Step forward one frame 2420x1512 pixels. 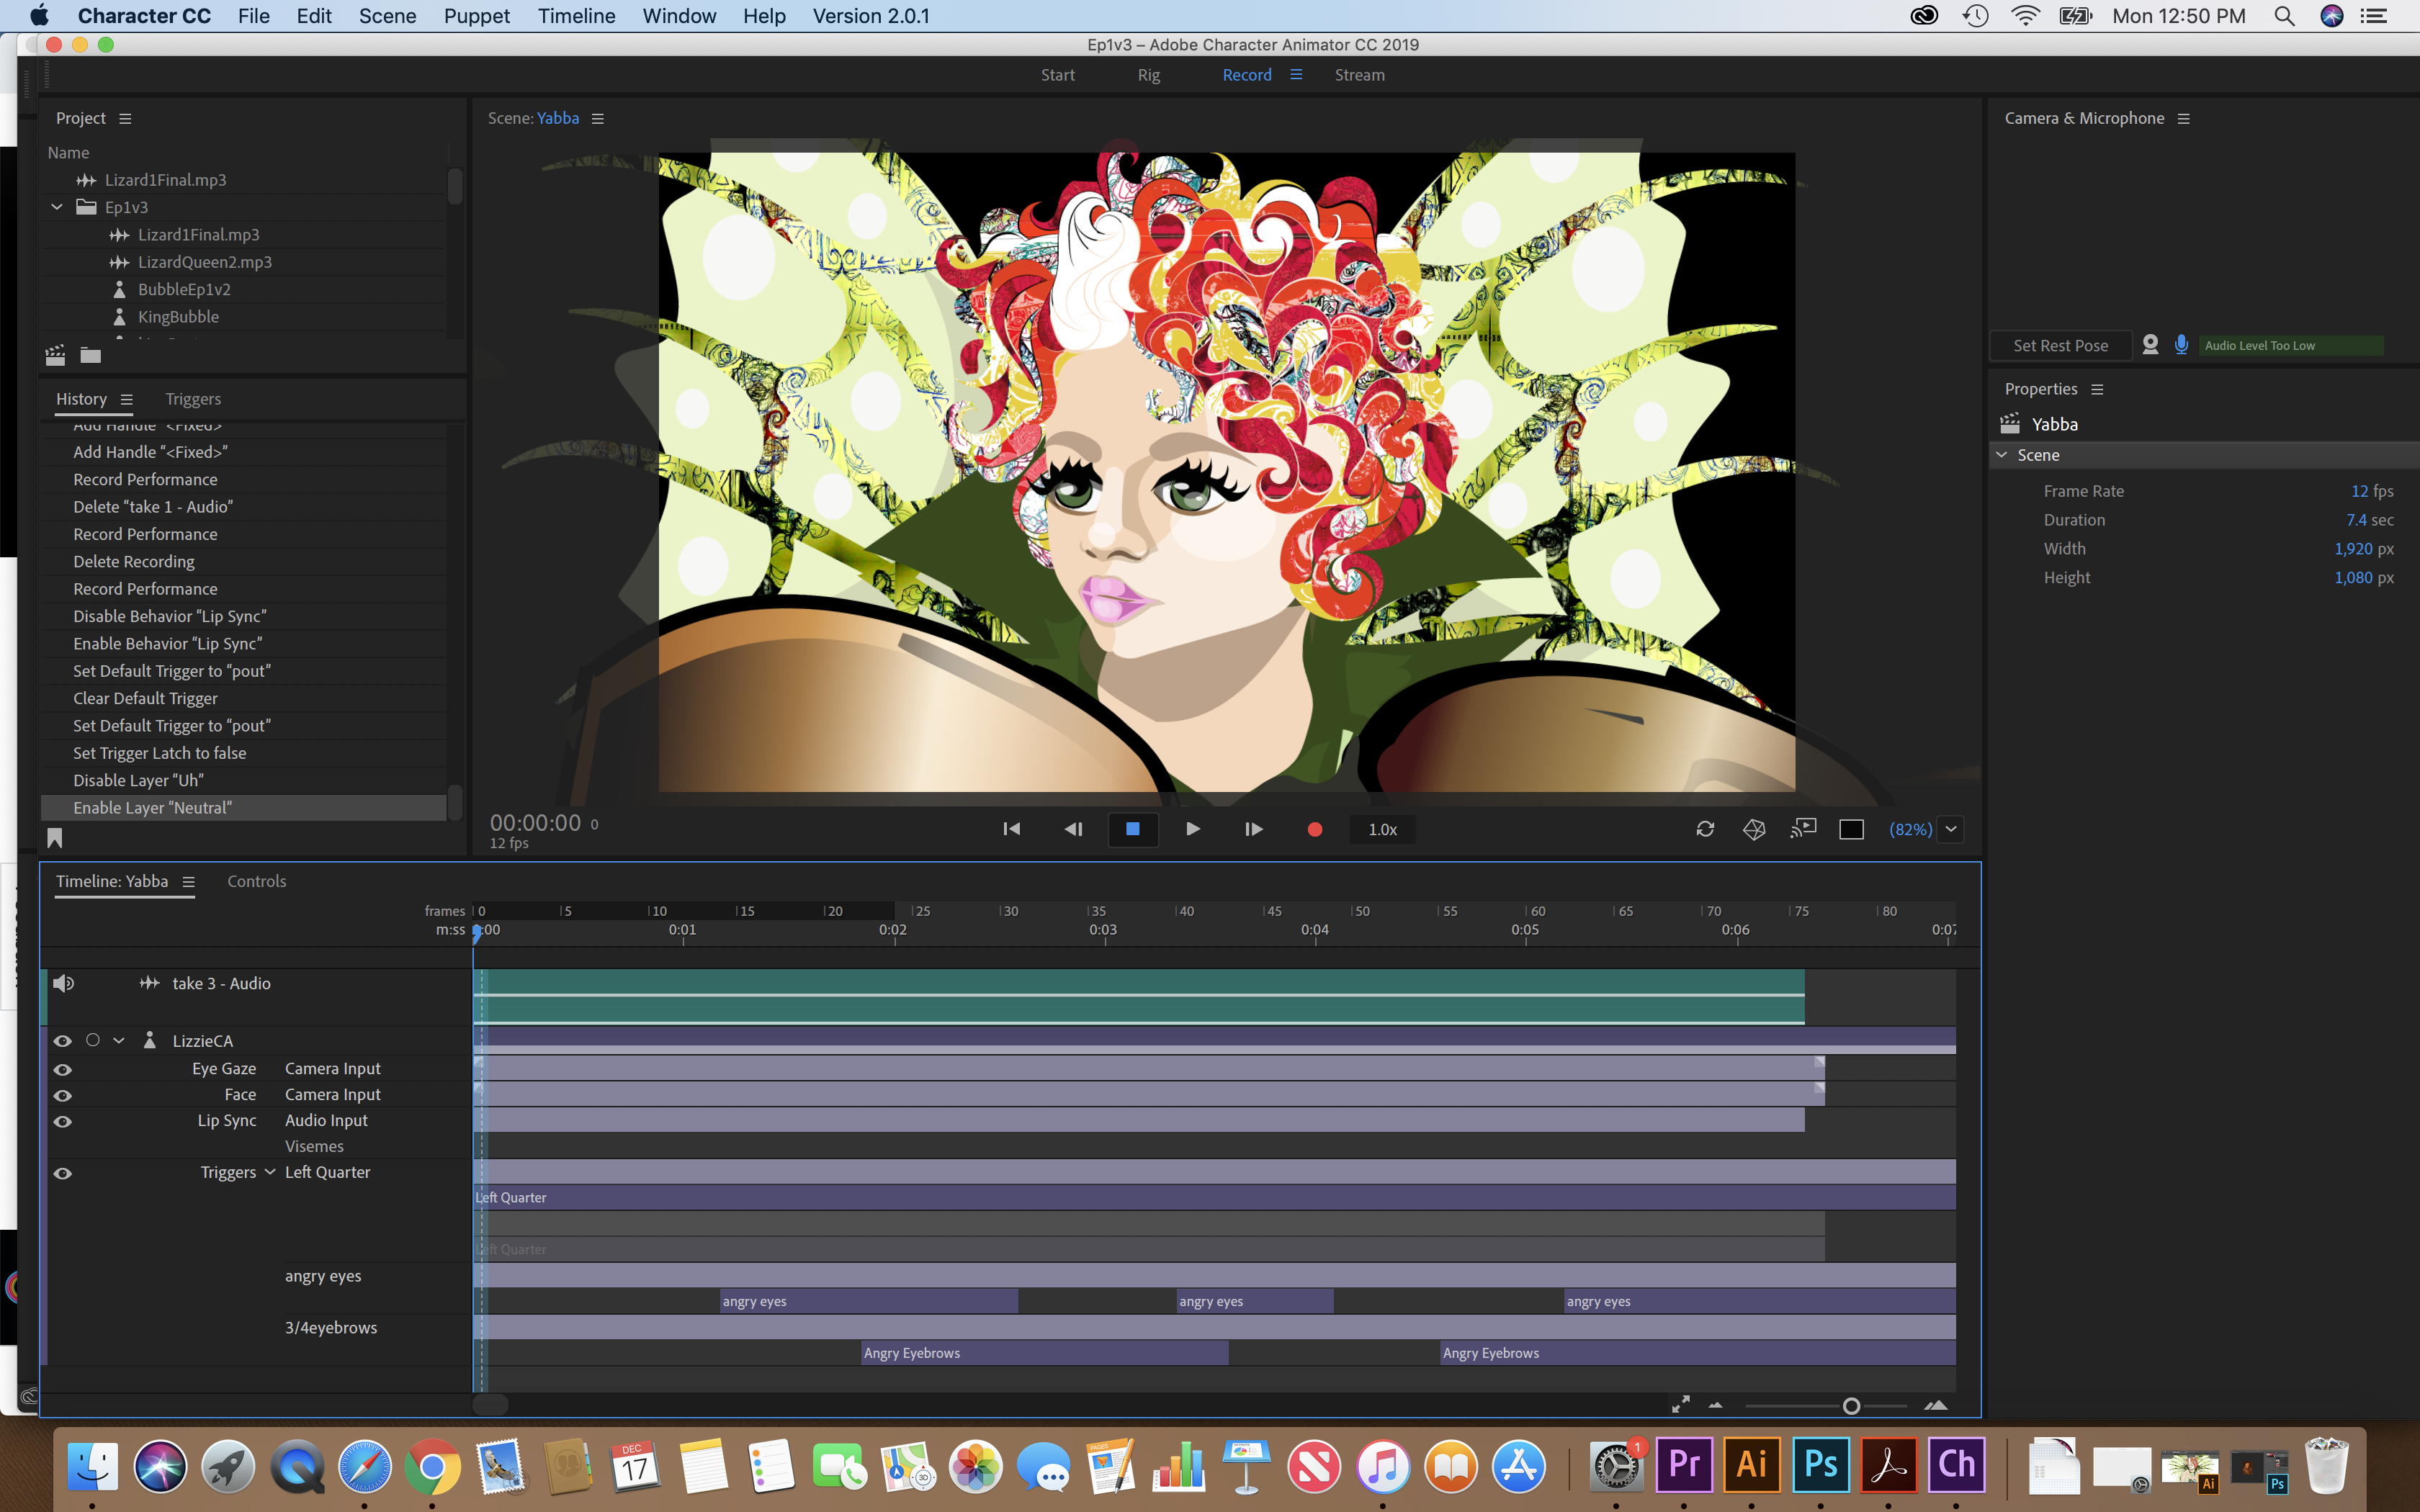pyautogui.click(x=1253, y=829)
